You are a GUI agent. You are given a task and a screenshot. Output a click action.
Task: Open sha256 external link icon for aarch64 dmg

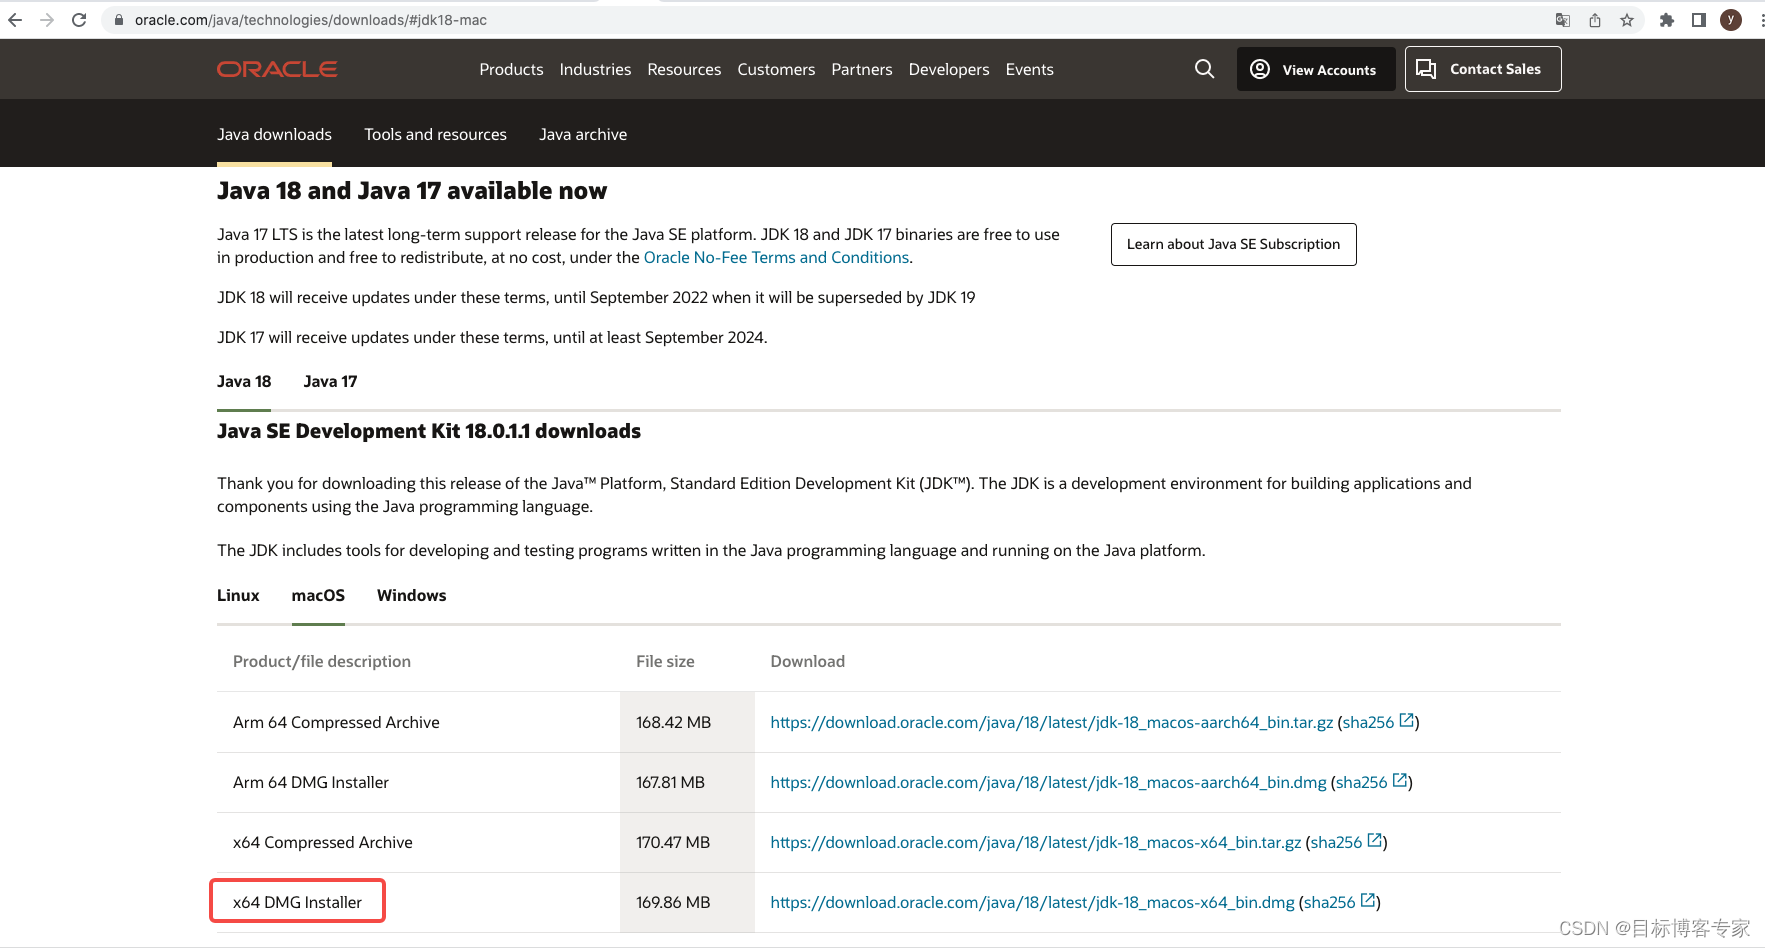point(1400,781)
